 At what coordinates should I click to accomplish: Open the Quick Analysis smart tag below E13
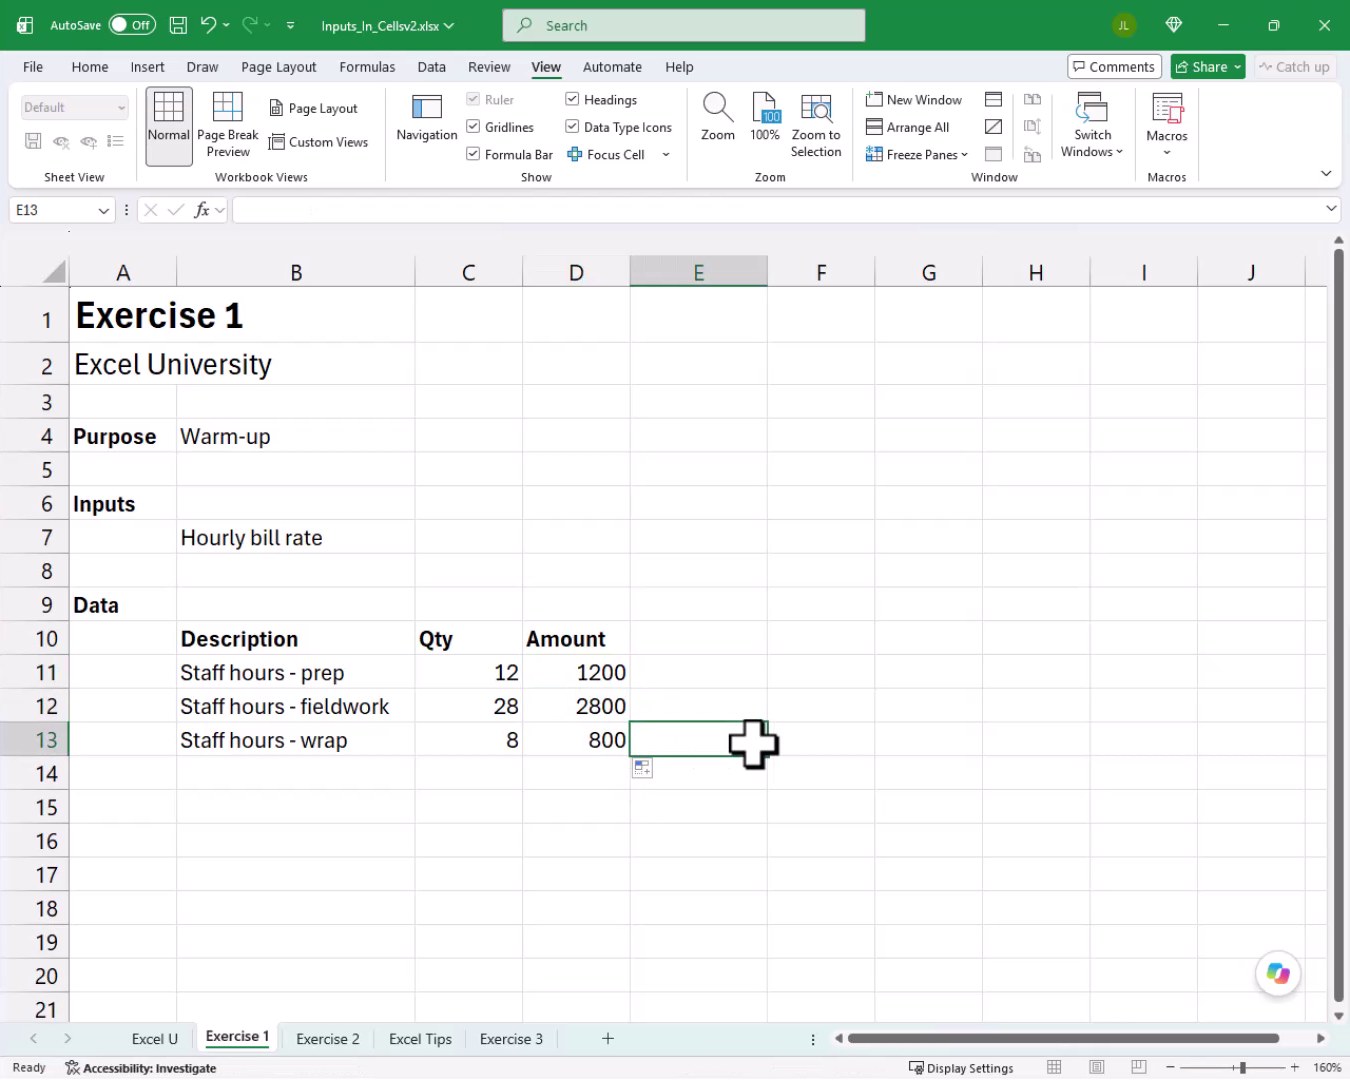[x=642, y=768]
